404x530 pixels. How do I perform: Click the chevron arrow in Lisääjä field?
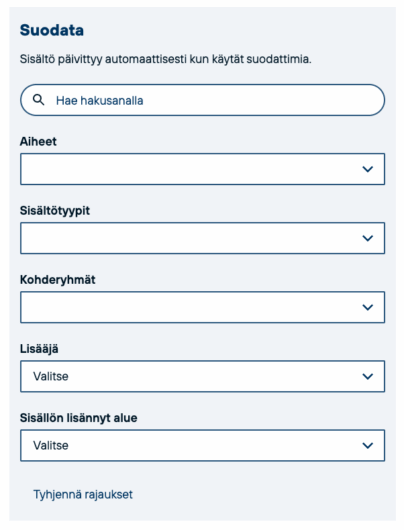tap(367, 376)
